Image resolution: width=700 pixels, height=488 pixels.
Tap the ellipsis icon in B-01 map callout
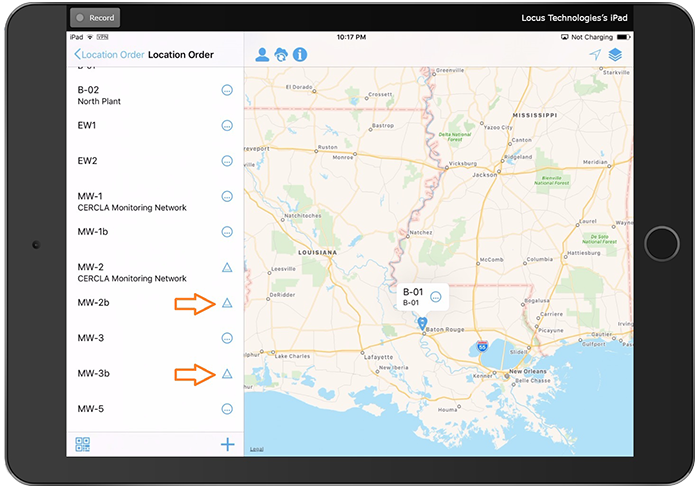pyautogui.click(x=436, y=296)
